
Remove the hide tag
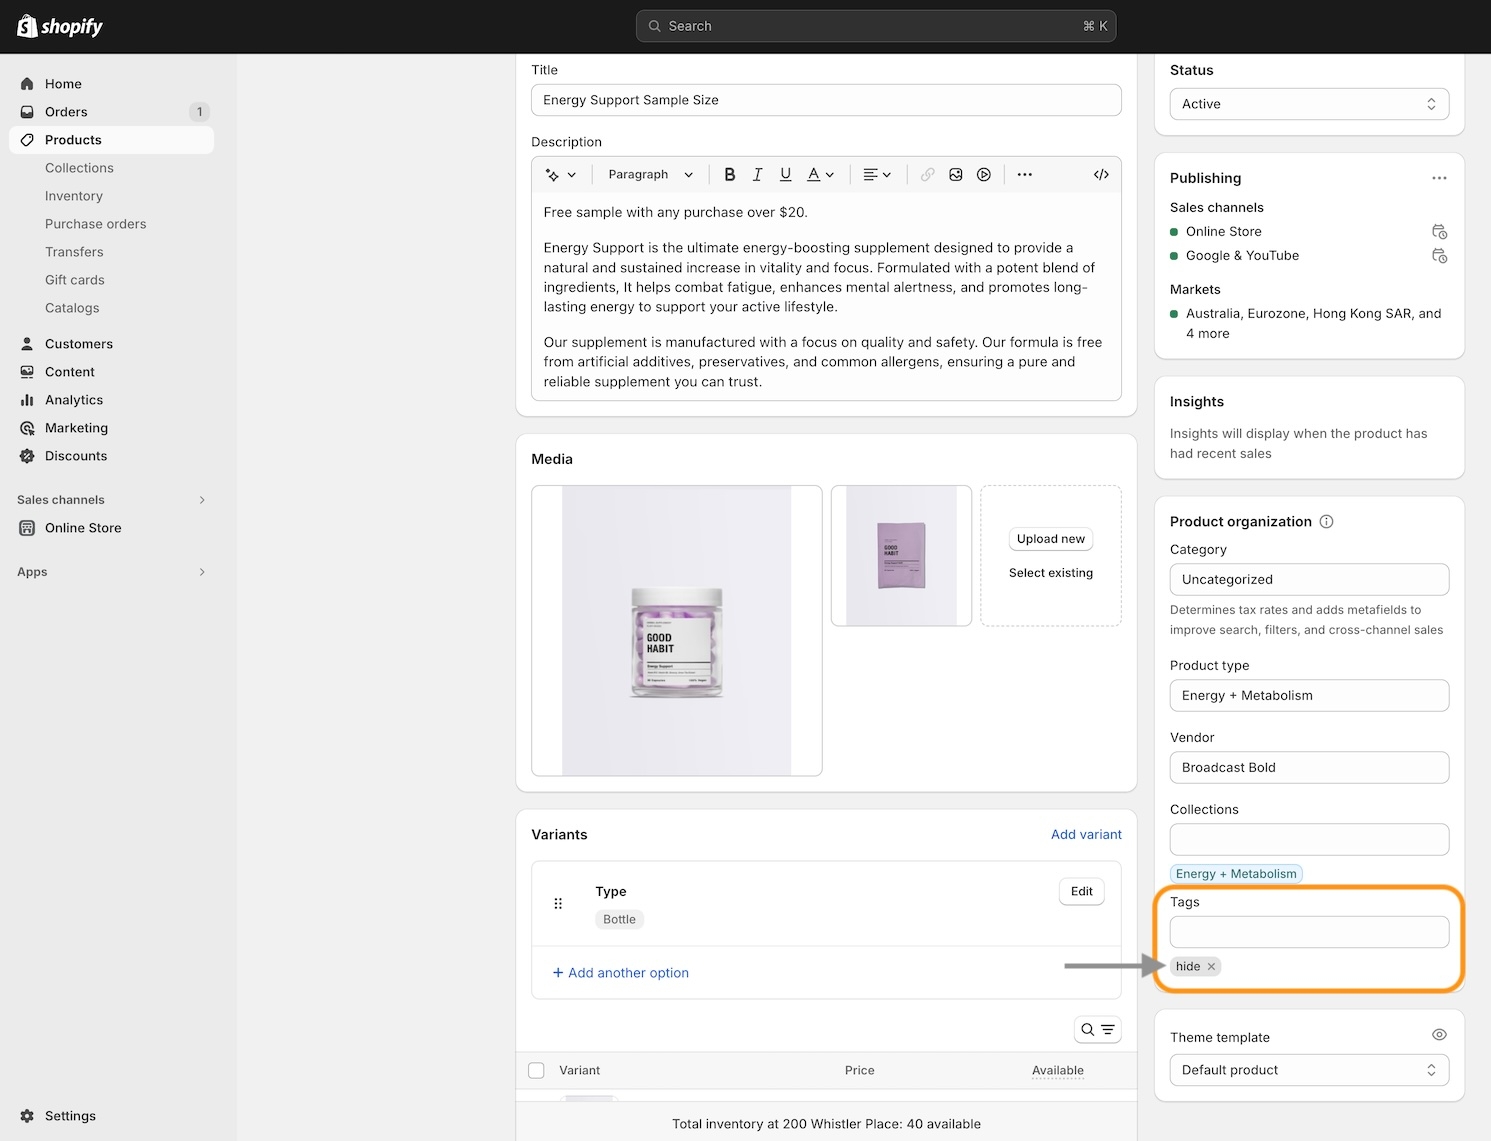(x=1211, y=966)
